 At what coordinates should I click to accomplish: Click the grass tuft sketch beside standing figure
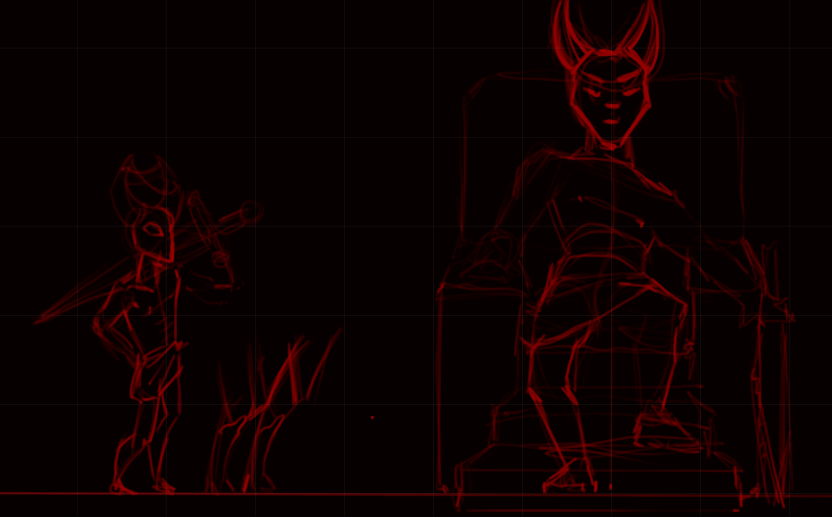pos(273,411)
